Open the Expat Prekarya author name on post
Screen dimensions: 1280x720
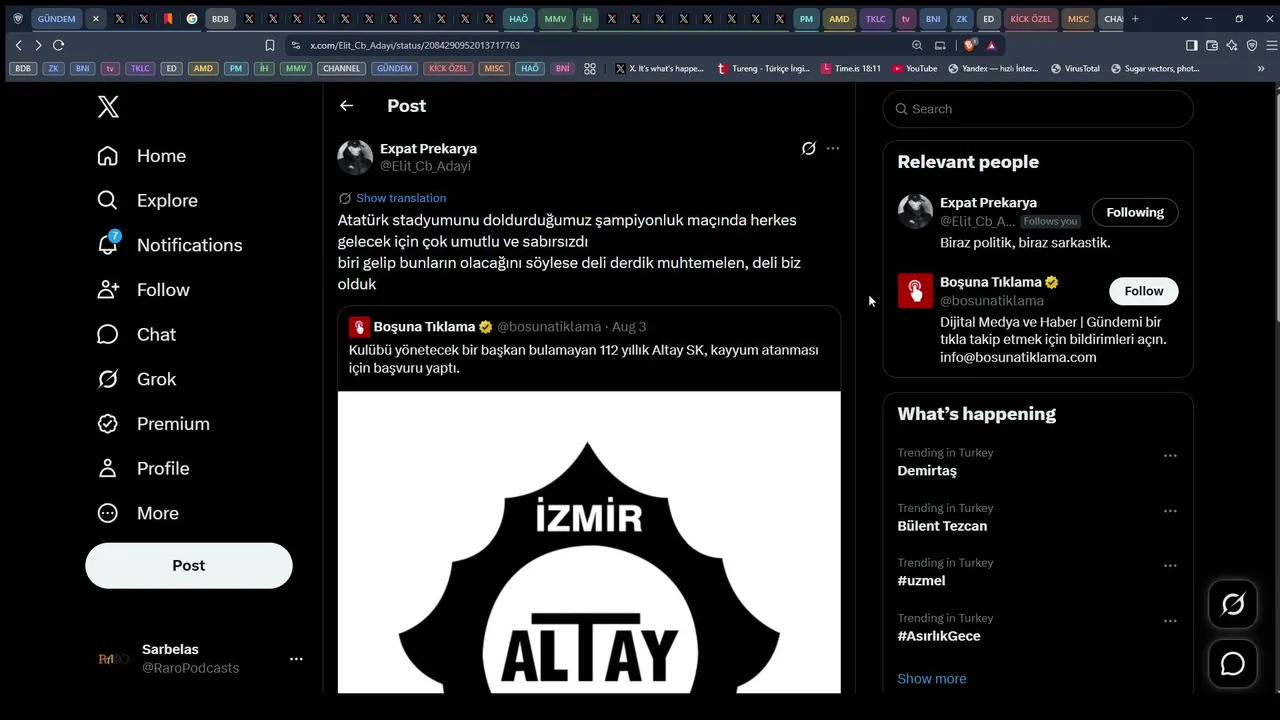click(x=428, y=148)
